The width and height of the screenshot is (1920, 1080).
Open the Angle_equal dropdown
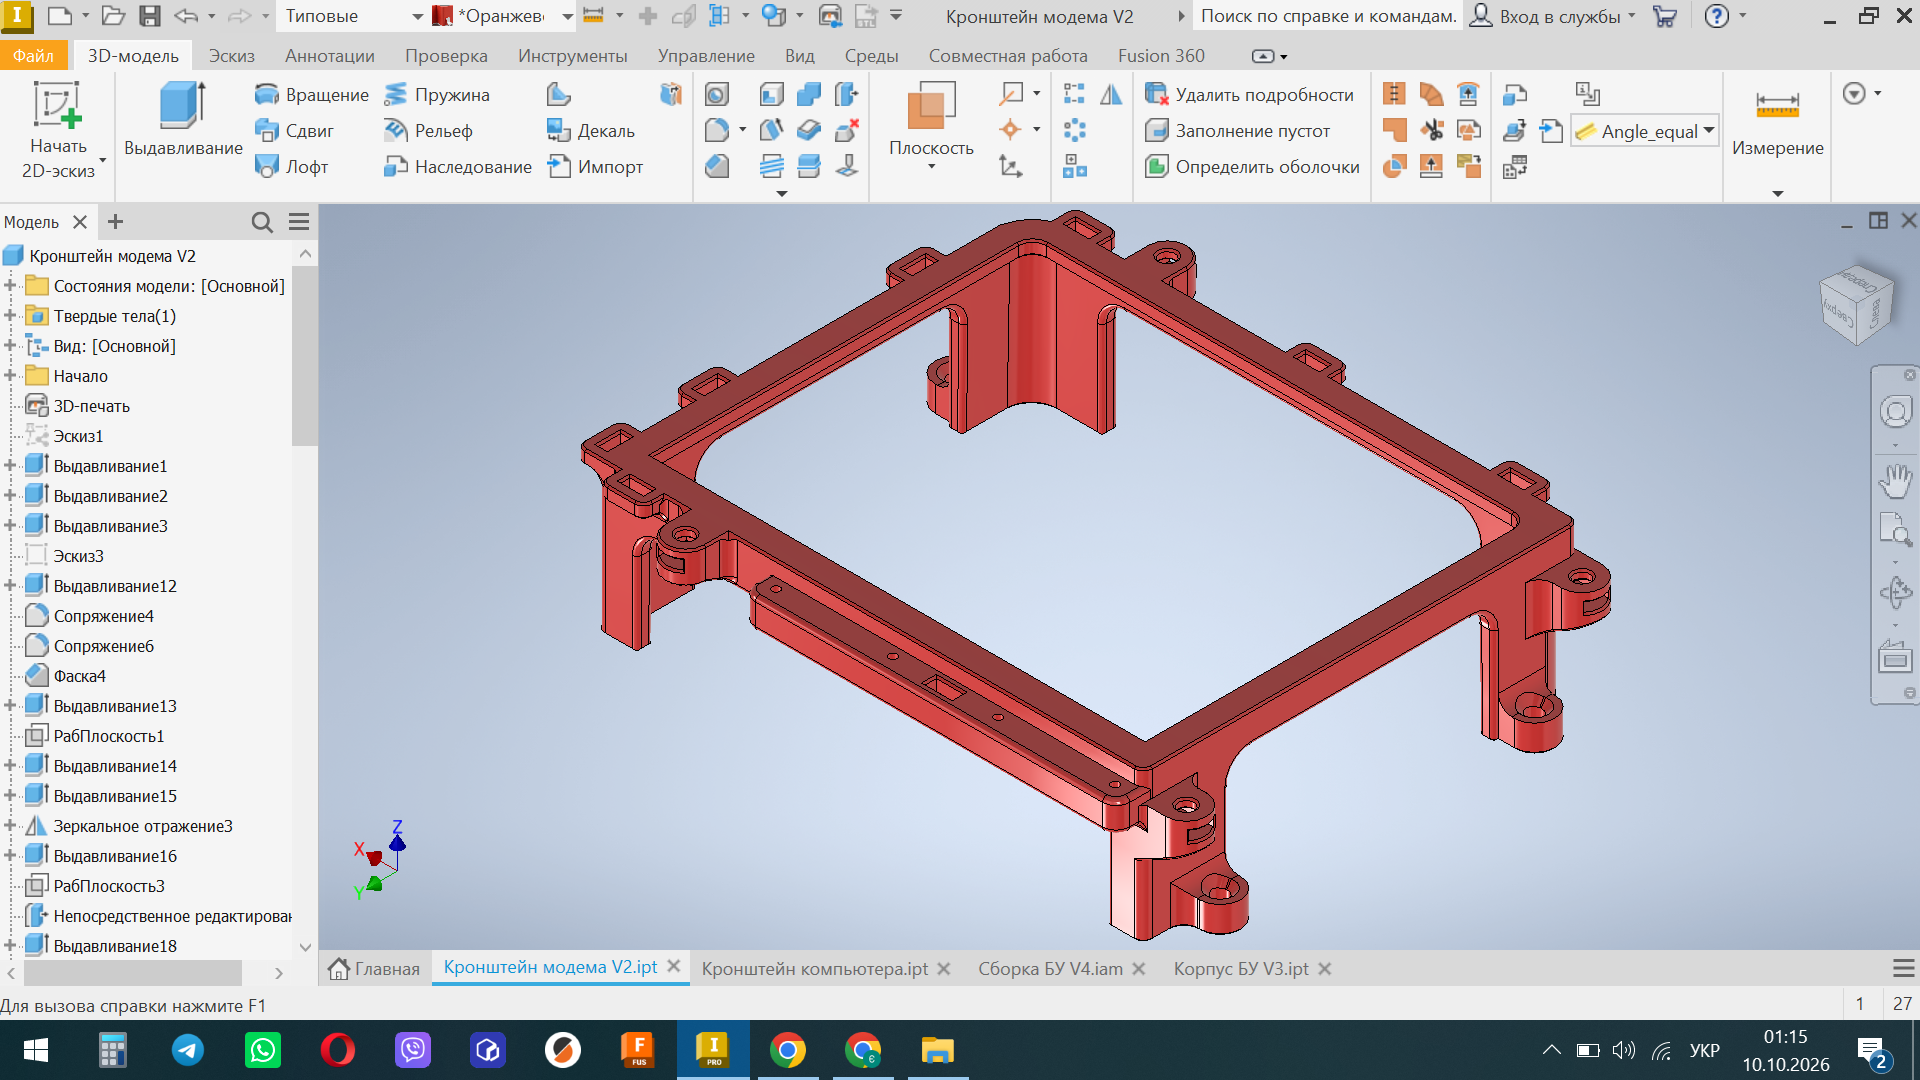1709,131
